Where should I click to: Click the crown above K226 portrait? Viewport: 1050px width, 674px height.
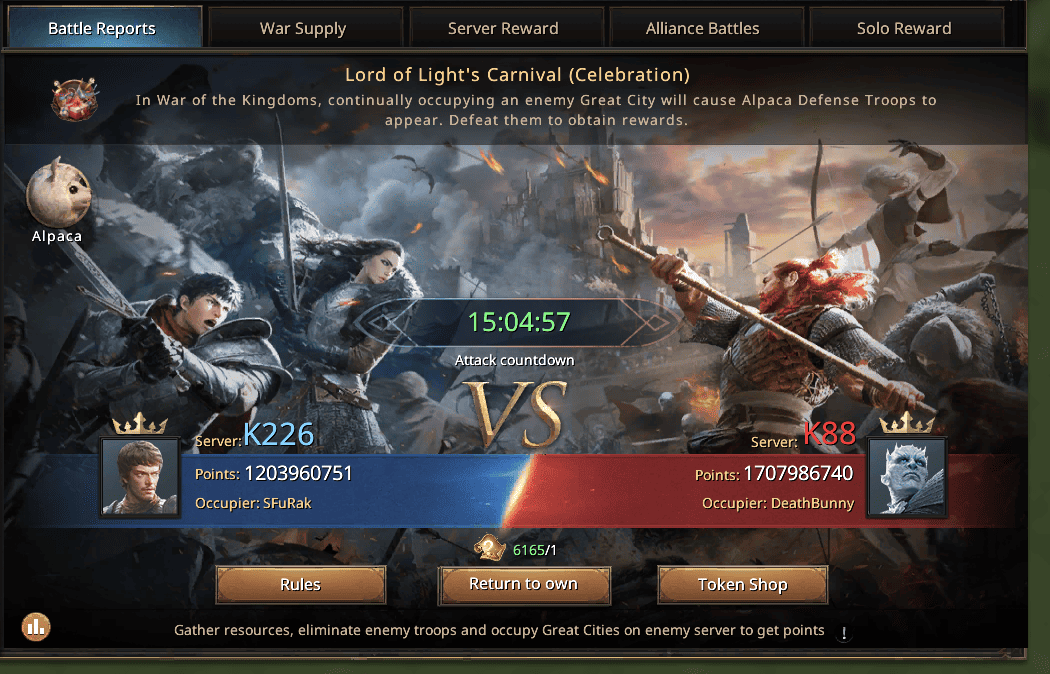click(x=140, y=424)
